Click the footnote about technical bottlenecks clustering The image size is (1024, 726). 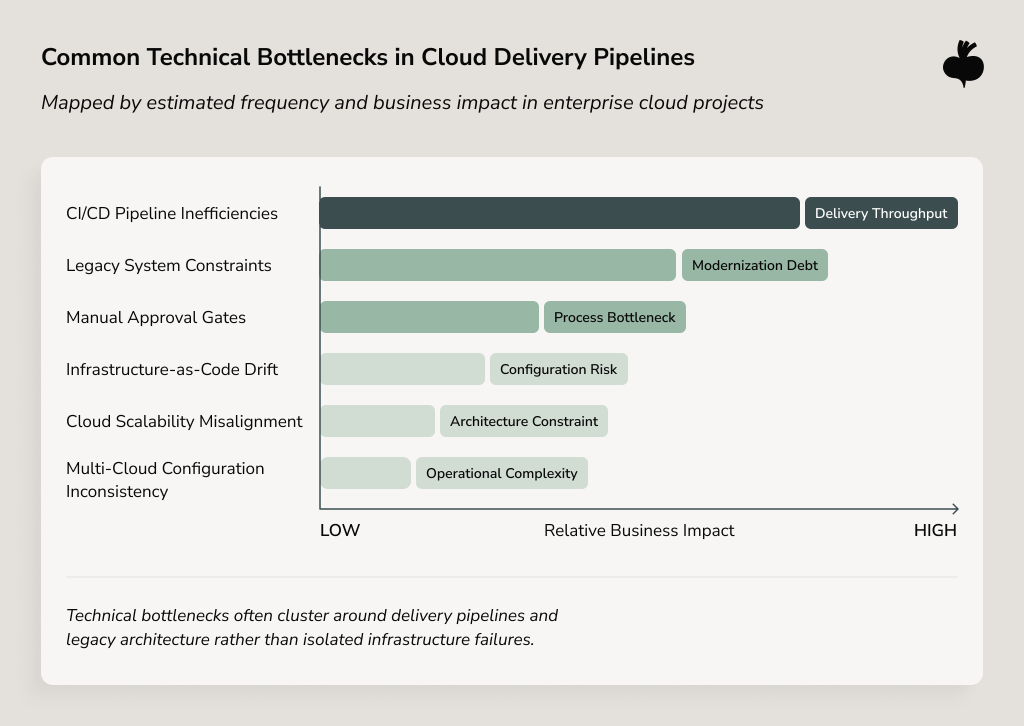(312, 627)
